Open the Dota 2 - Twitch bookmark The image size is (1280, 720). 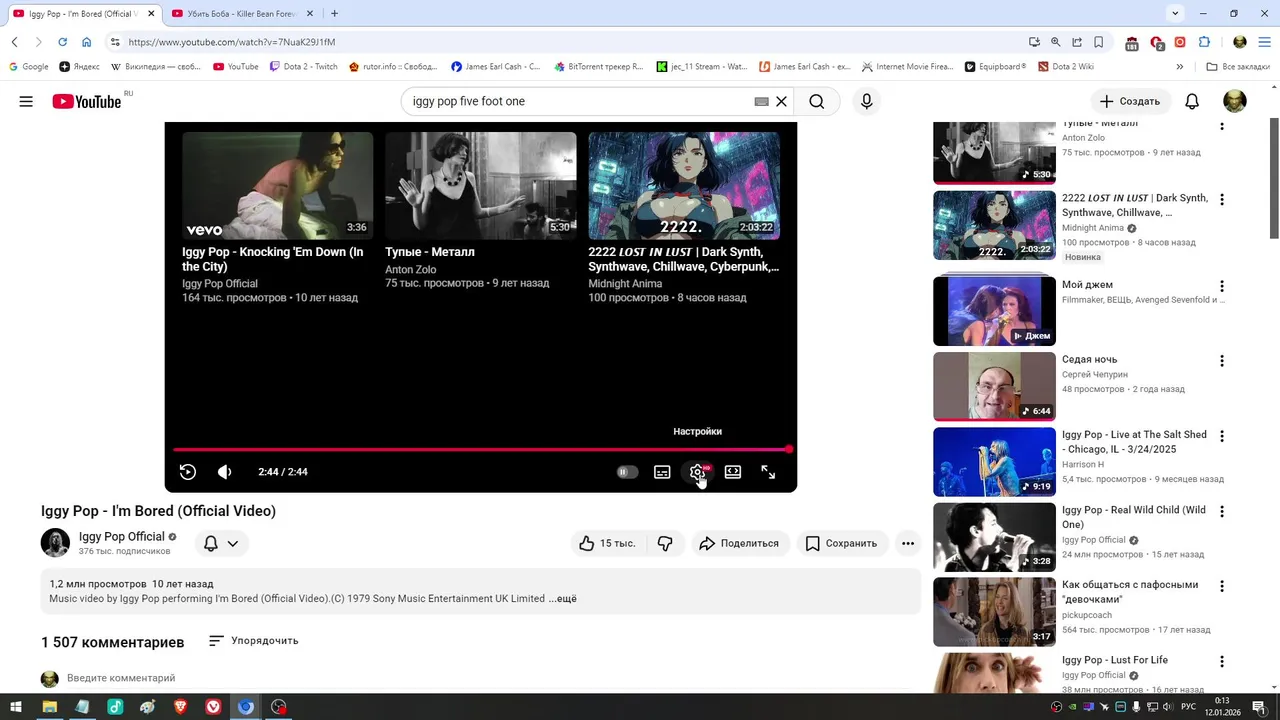pyautogui.click(x=304, y=67)
